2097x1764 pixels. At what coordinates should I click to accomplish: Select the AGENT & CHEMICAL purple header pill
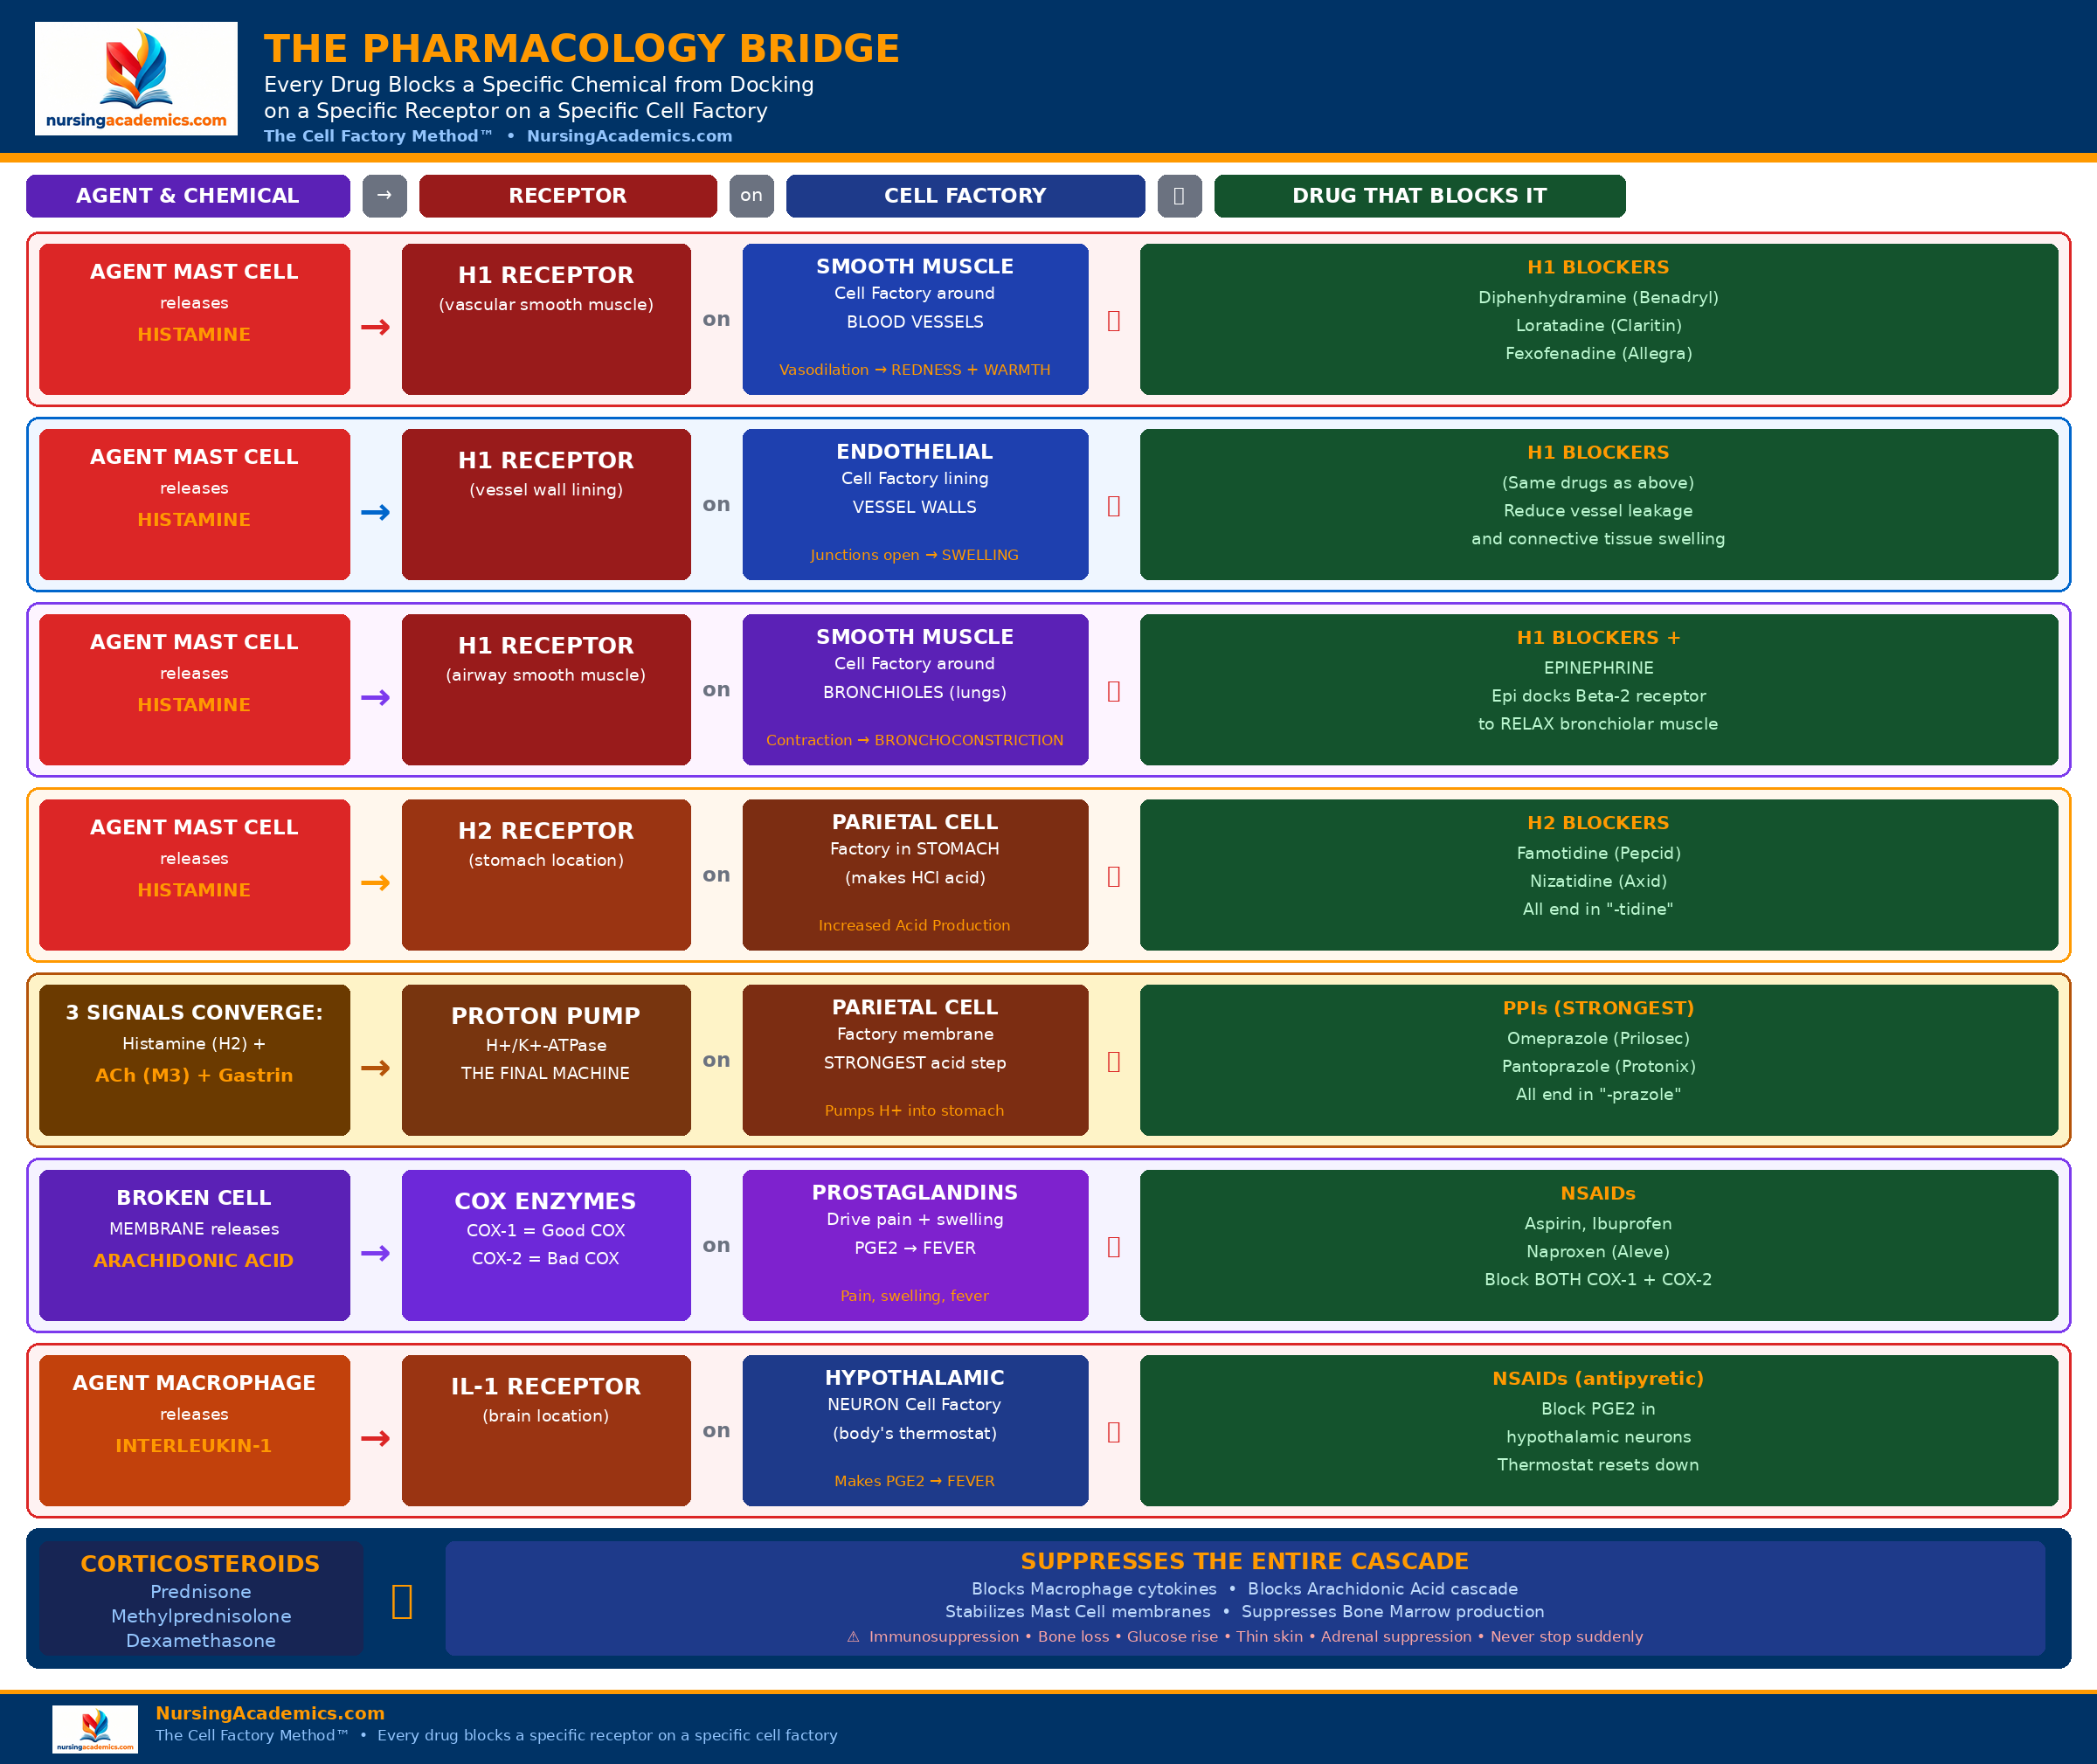[x=188, y=196]
